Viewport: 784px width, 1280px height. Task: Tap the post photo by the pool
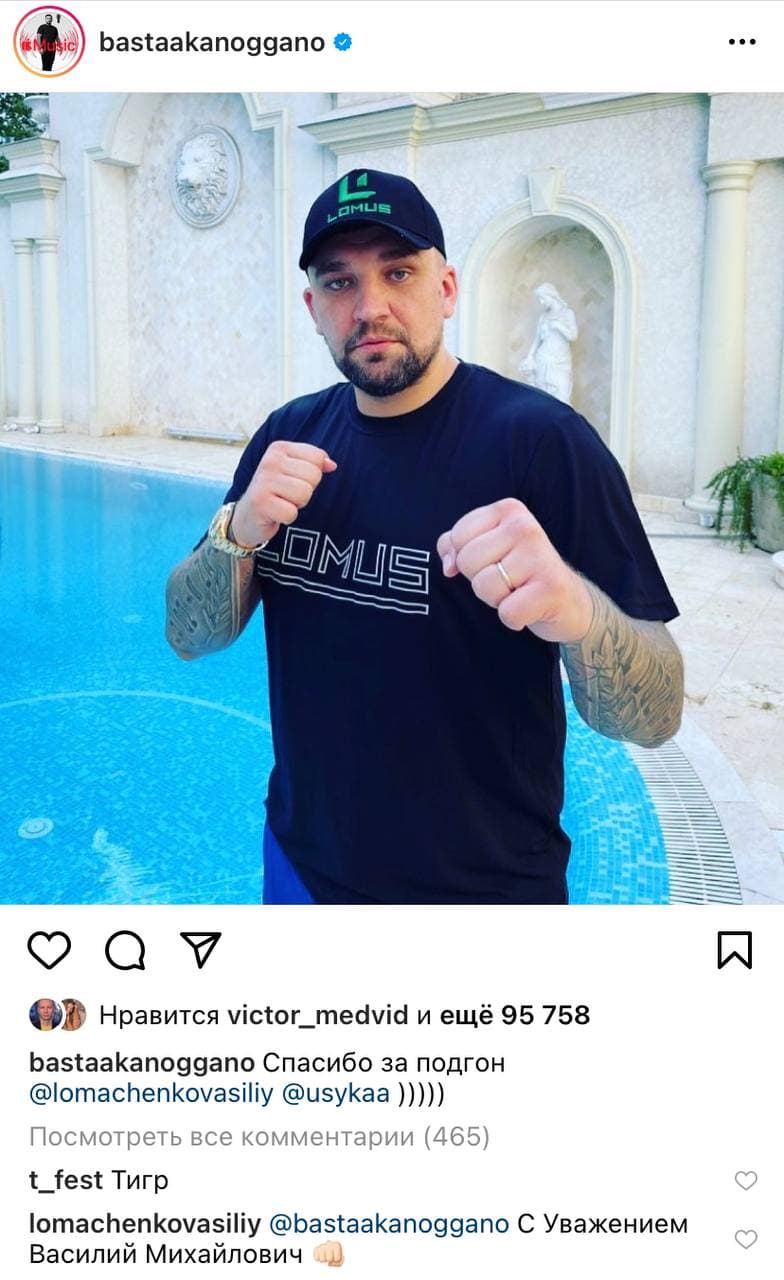(x=392, y=498)
